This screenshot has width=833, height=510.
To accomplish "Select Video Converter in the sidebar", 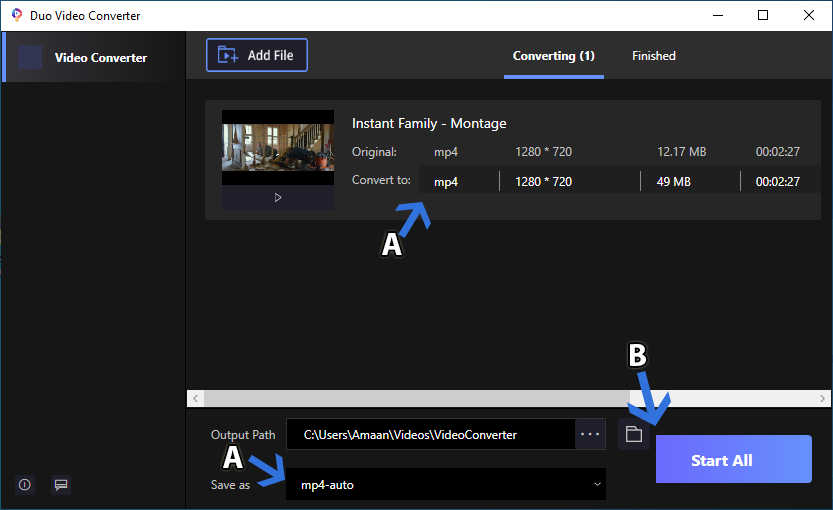I will click(x=94, y=57).
